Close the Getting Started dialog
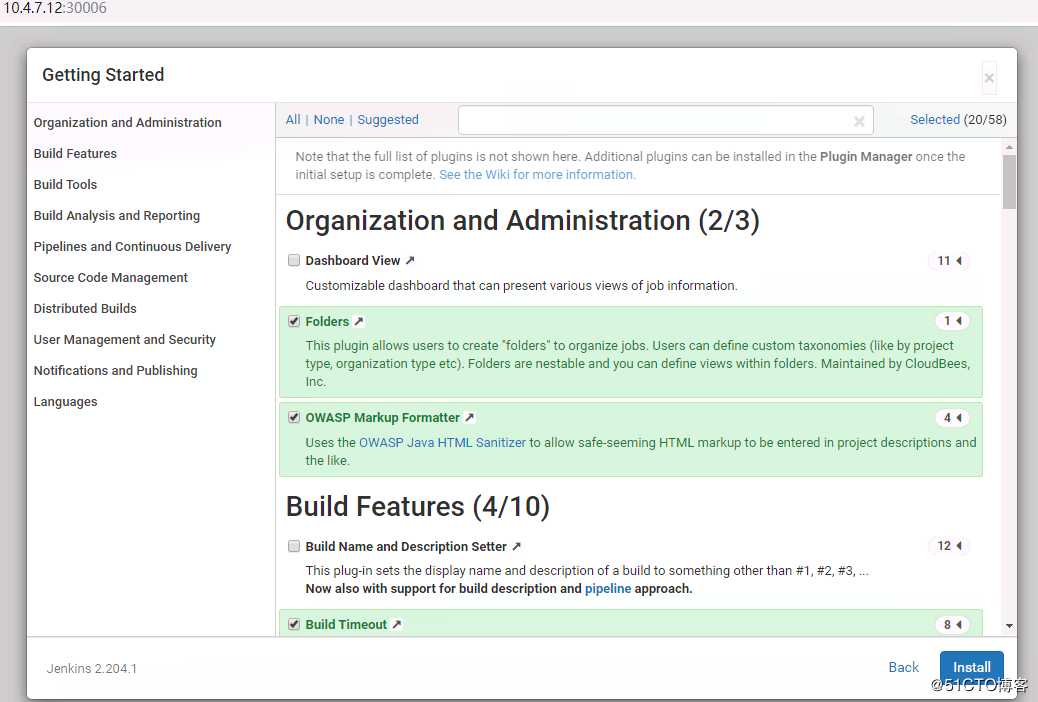 989,78
